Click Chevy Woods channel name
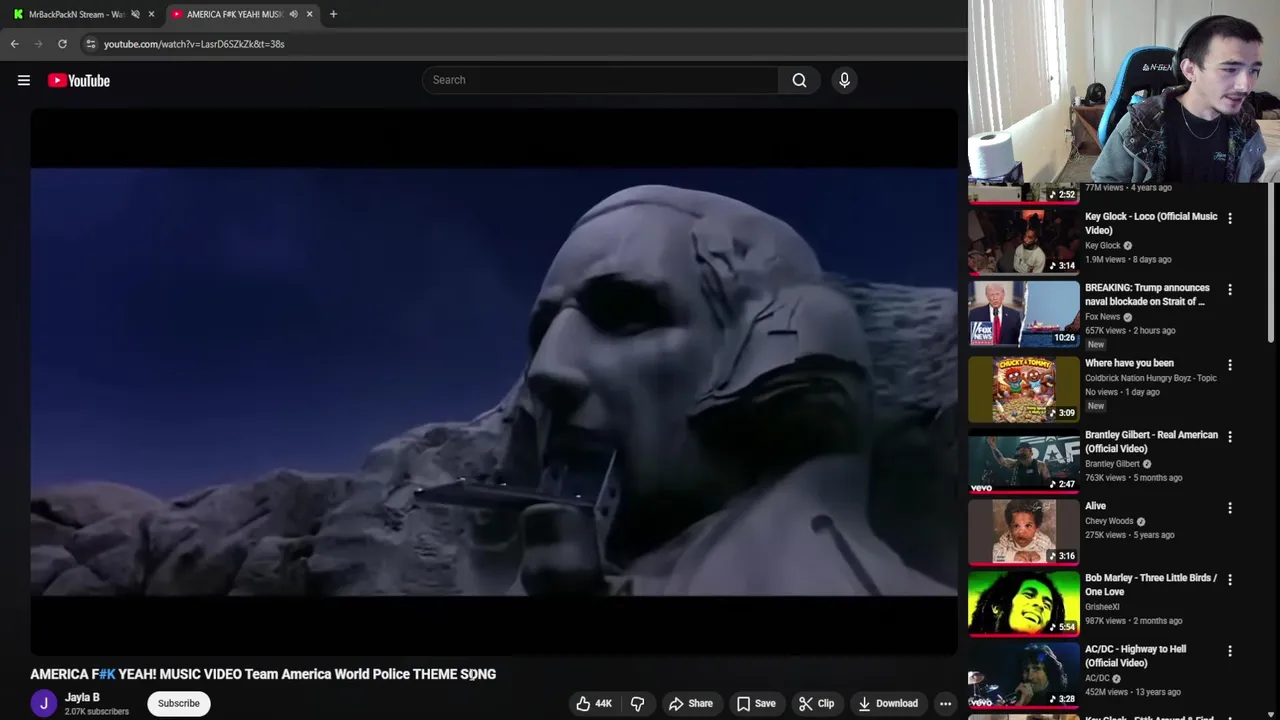 (x=1109, y=521)
